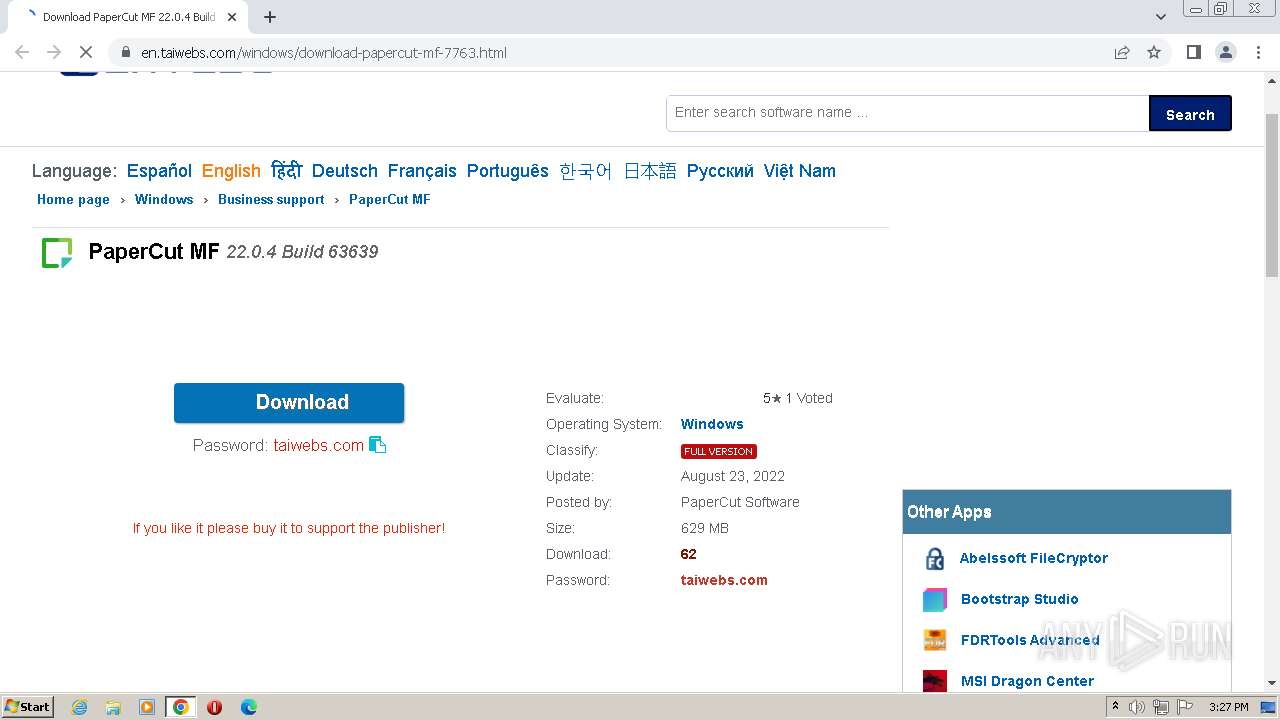Show hidden system tray icons
The width and height of the screenshot is (1280, 720).
click(x=1115, y=707)
